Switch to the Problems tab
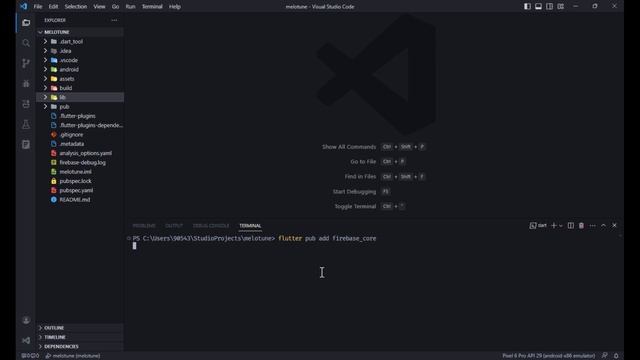Image resolution: width=640 pixels, height=360 pixels. [144, 226]
